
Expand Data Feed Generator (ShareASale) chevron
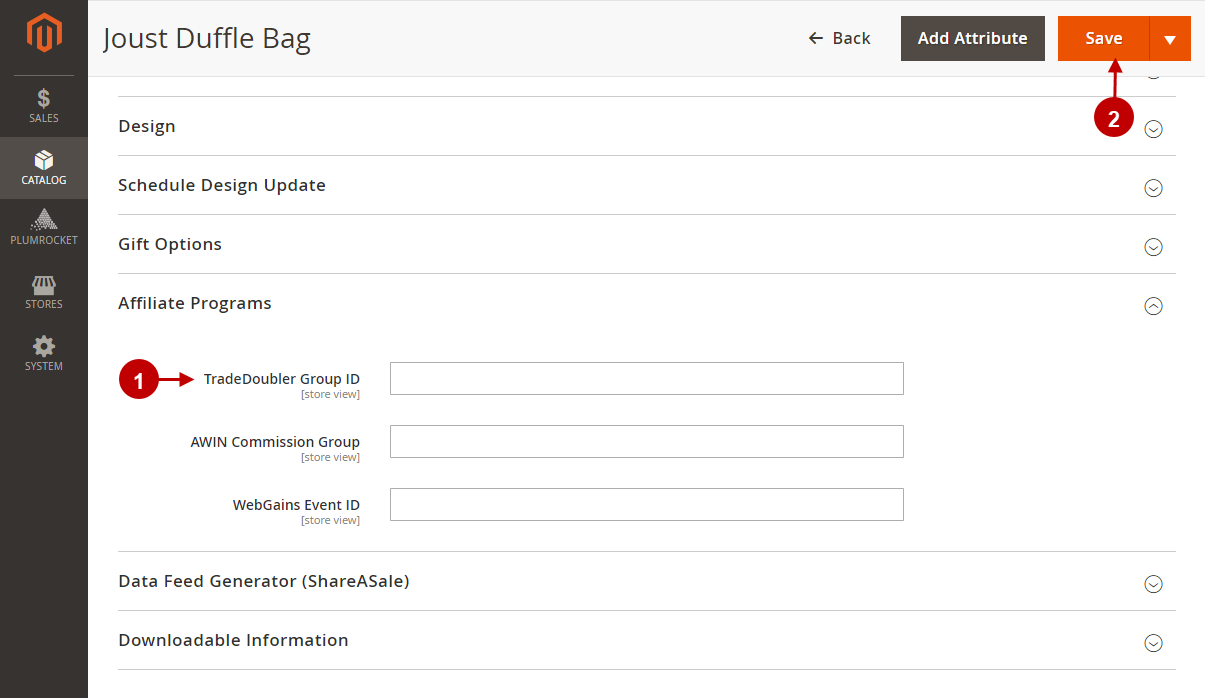pos(1154,584)
